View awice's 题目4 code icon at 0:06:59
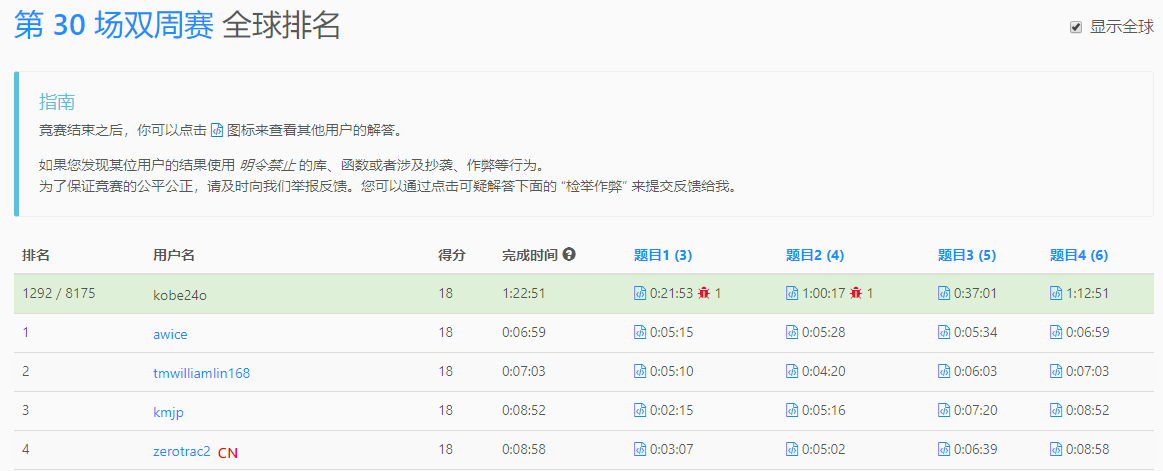The height and width of the screenshot is (471, 1163). 1056,332
